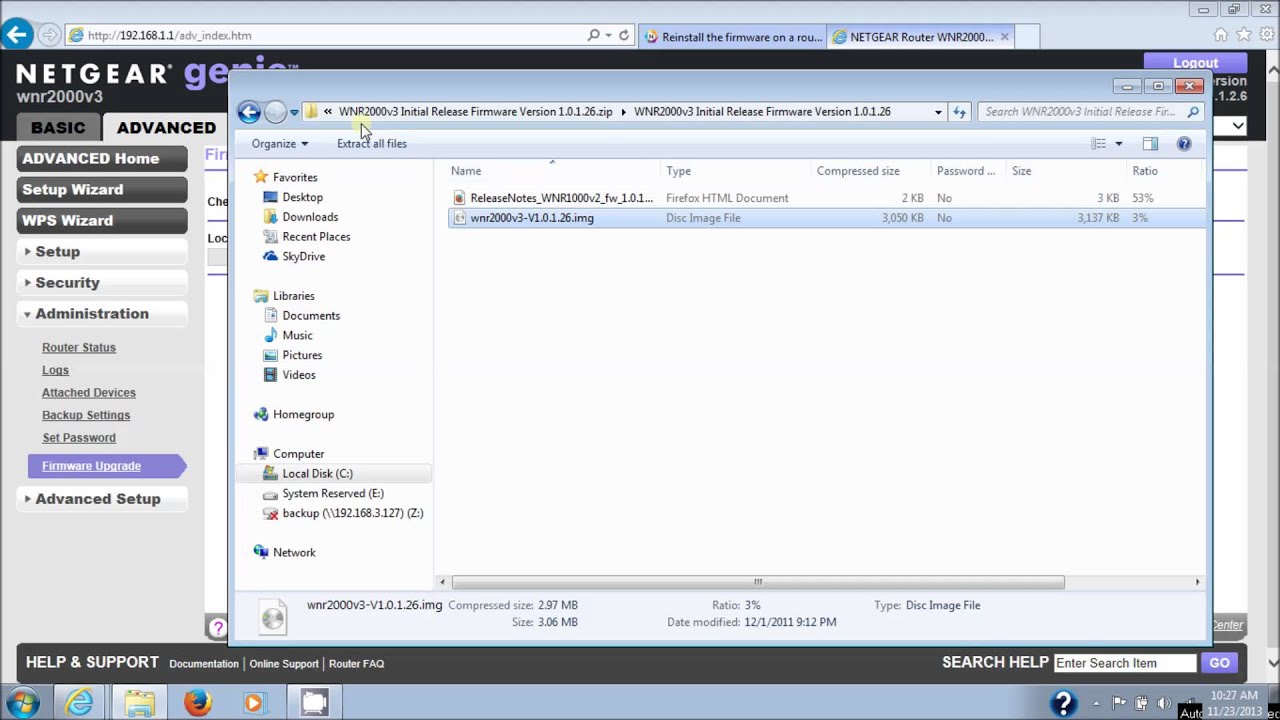This screenshot has height=720, width=1280.
Task: Click the scrollbar right arrow
Action: point(1197,582)
